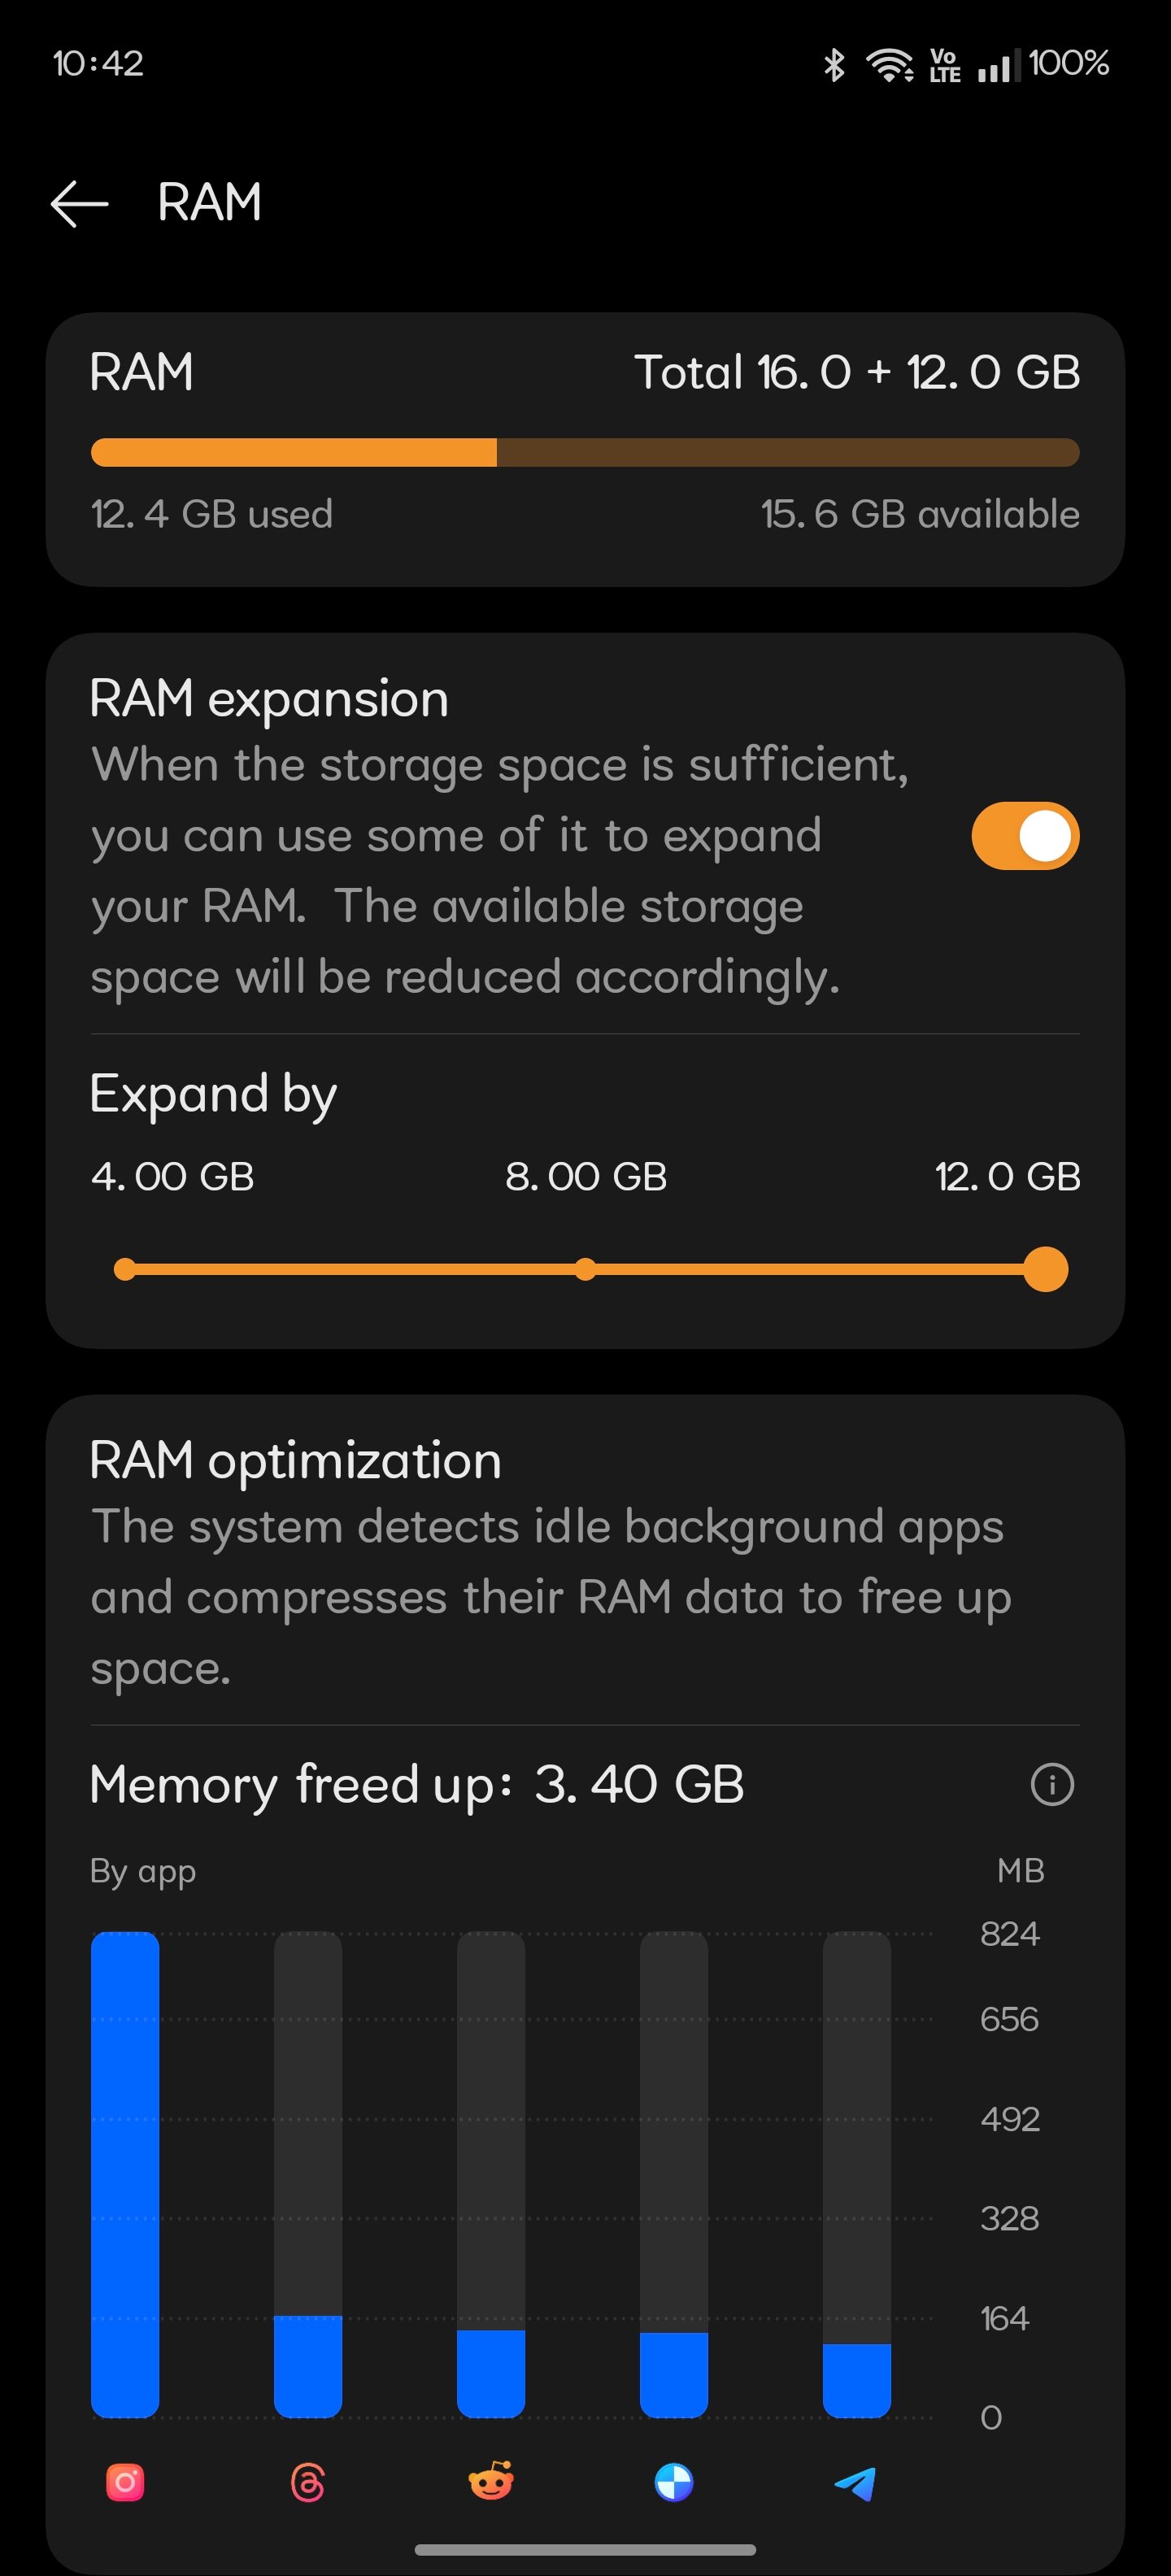The image size is (1171, 2576).
Task: Tap the Reddit app icon
Action: pos(491,2481)
